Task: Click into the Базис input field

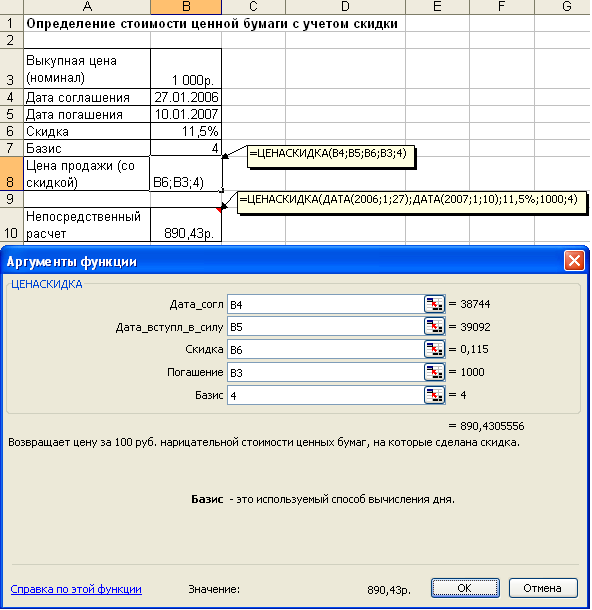Action: 326,395
